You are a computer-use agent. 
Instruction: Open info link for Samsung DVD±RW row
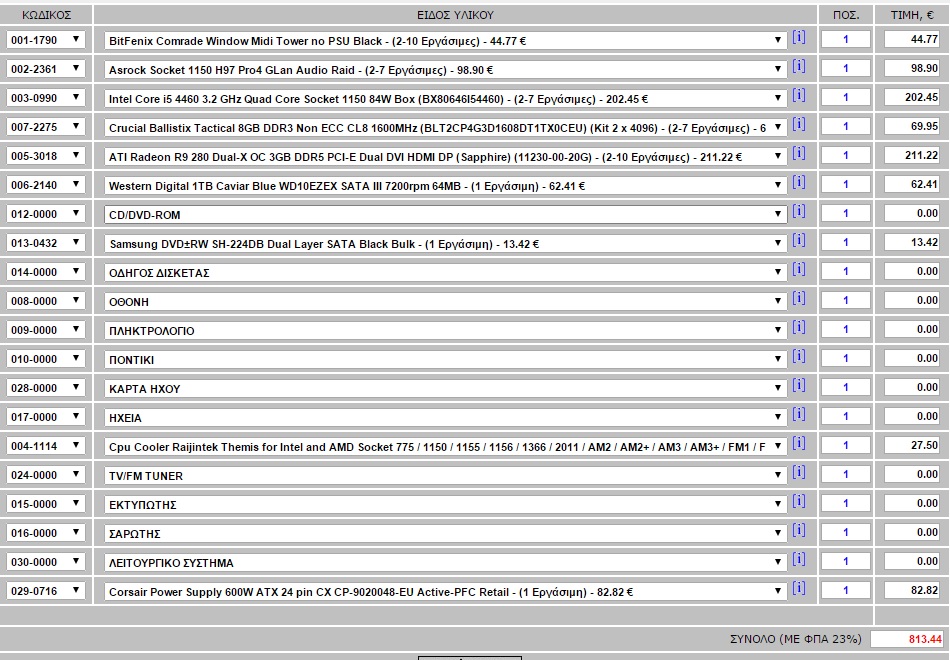[x=799, y=241]
